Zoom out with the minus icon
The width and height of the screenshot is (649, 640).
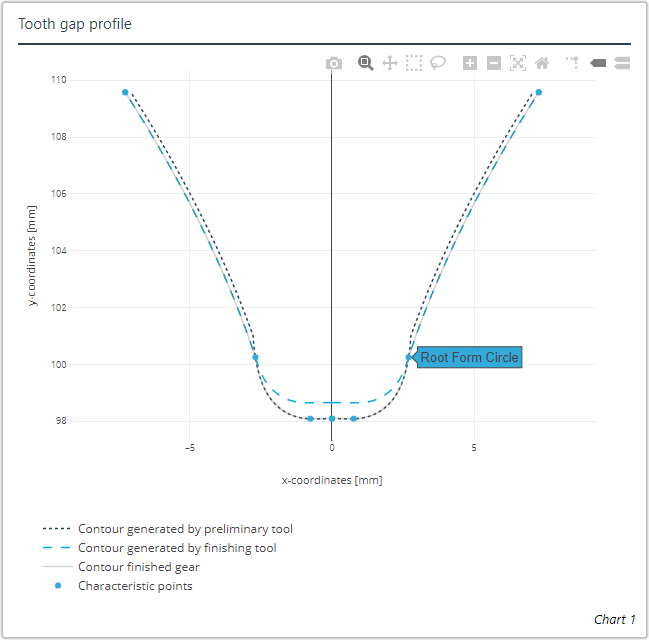pos(494,63)
